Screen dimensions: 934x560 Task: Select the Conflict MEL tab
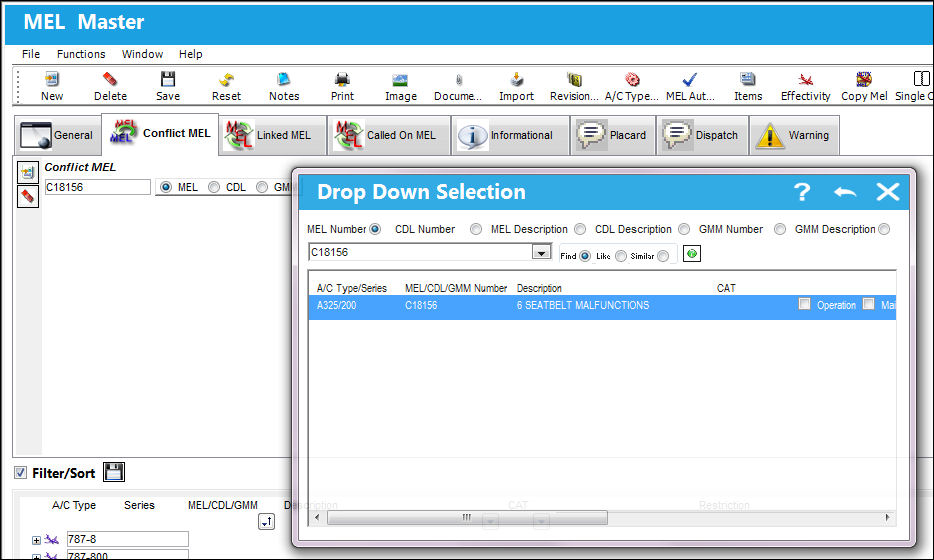click(160, 134)
